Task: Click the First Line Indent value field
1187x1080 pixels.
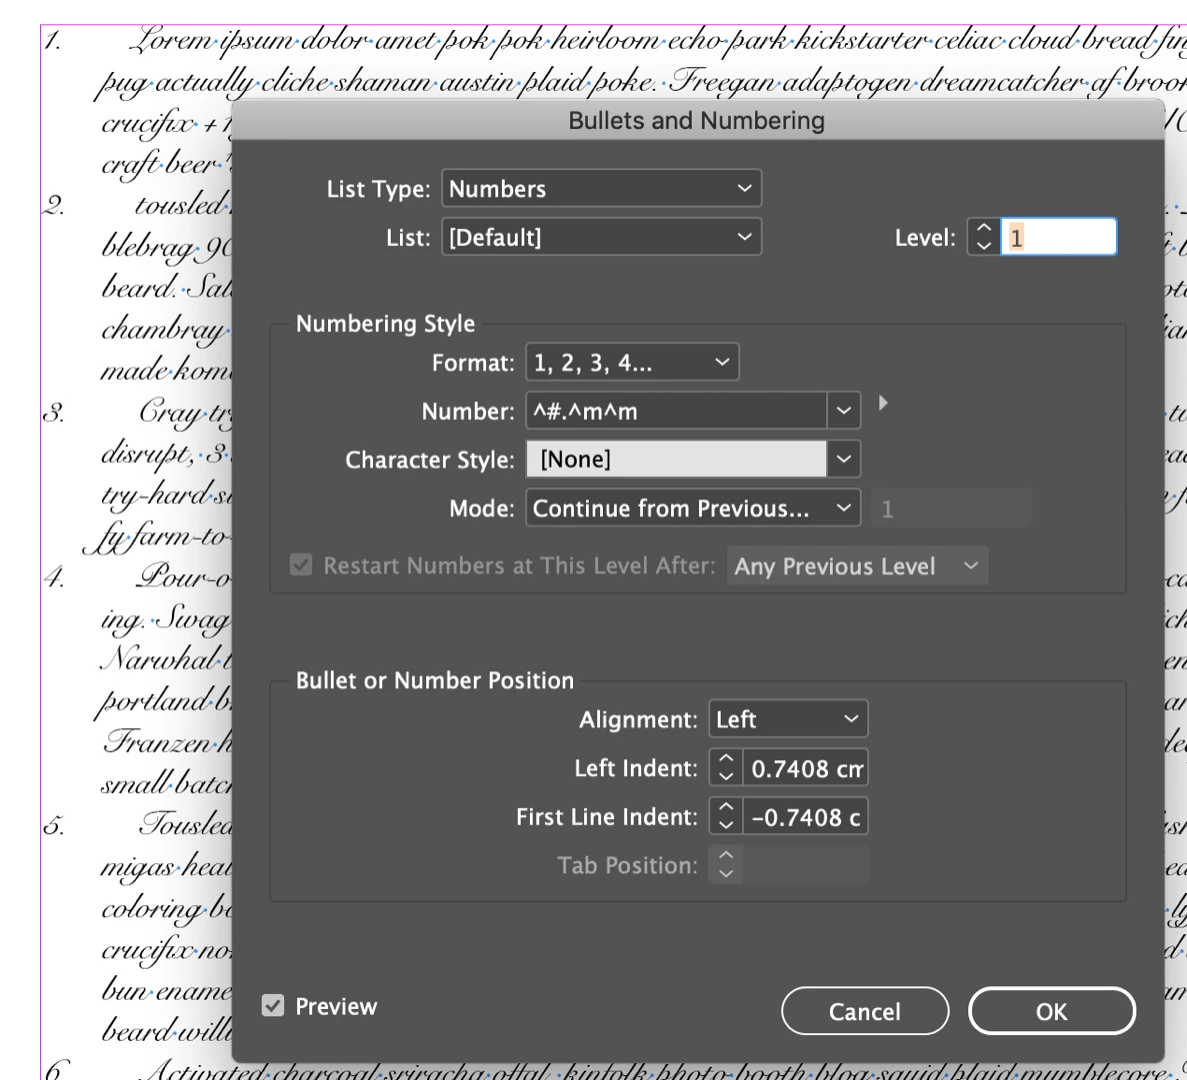Action: pyautogui.click(x=805, y=817)
